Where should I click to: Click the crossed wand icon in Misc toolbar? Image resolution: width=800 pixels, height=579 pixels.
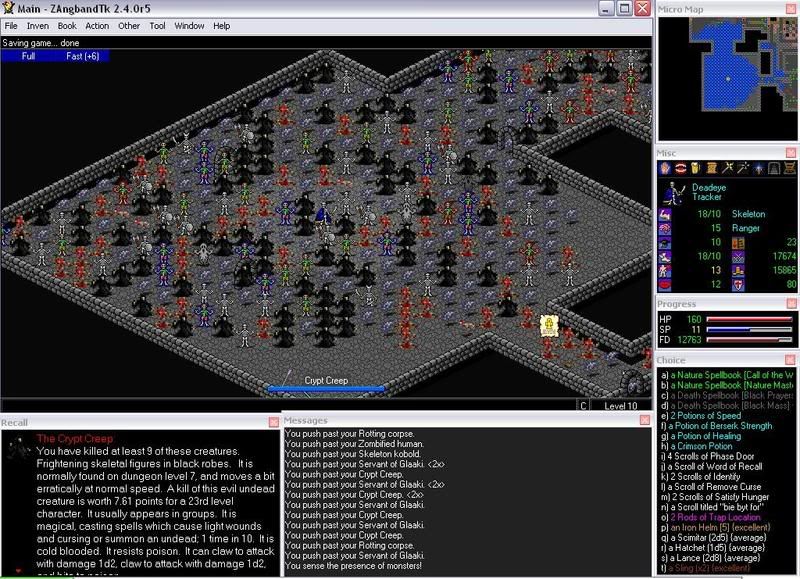point(727,168)
